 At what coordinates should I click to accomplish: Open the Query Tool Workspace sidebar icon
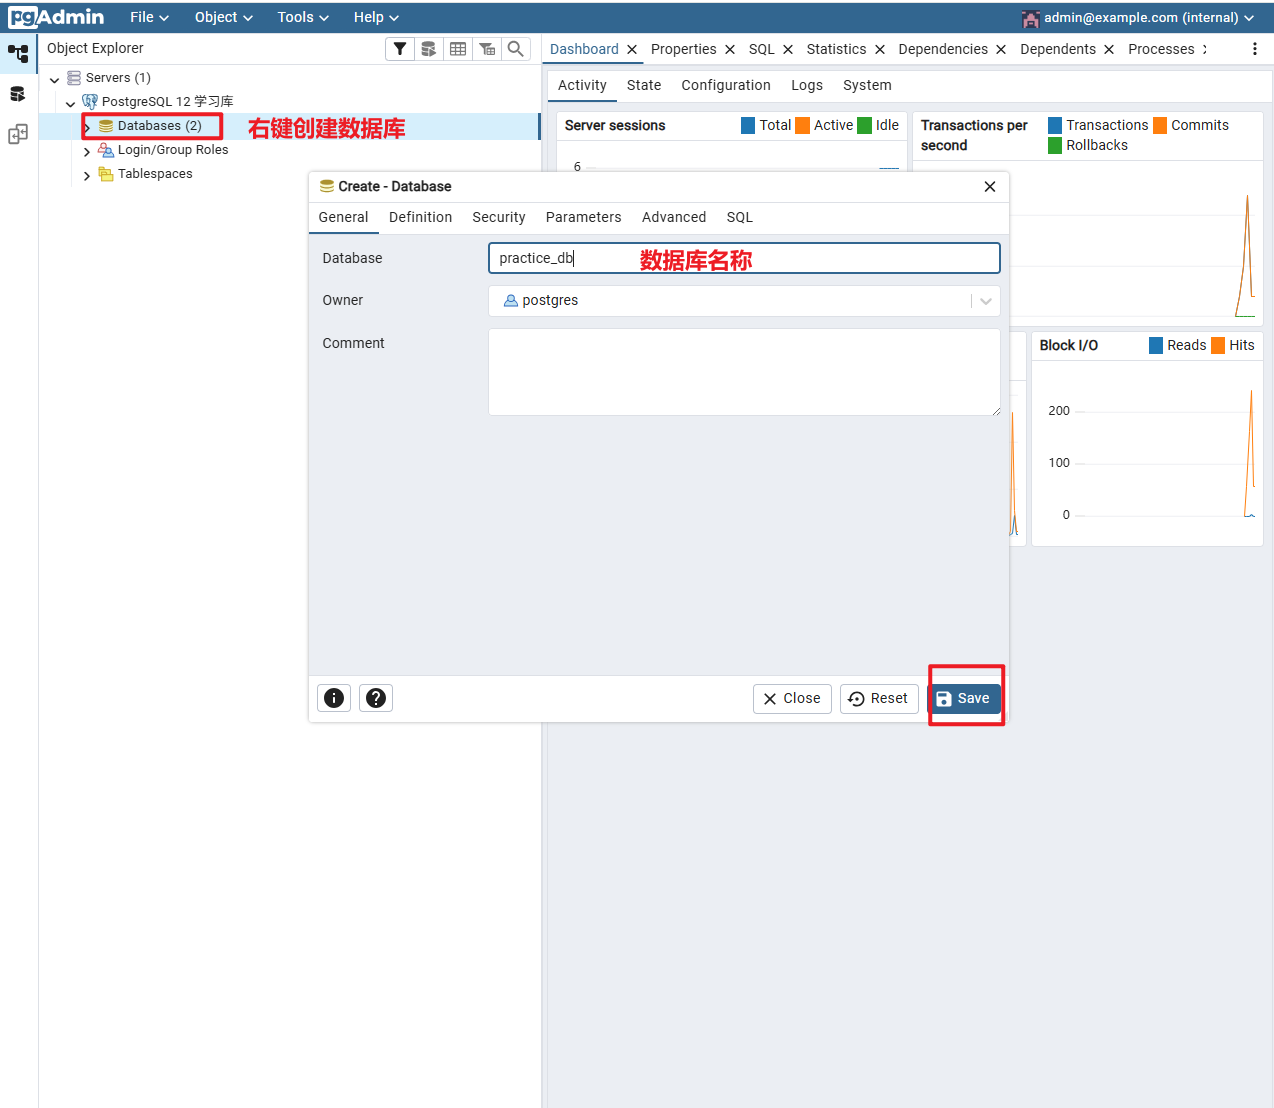point(18,94)
